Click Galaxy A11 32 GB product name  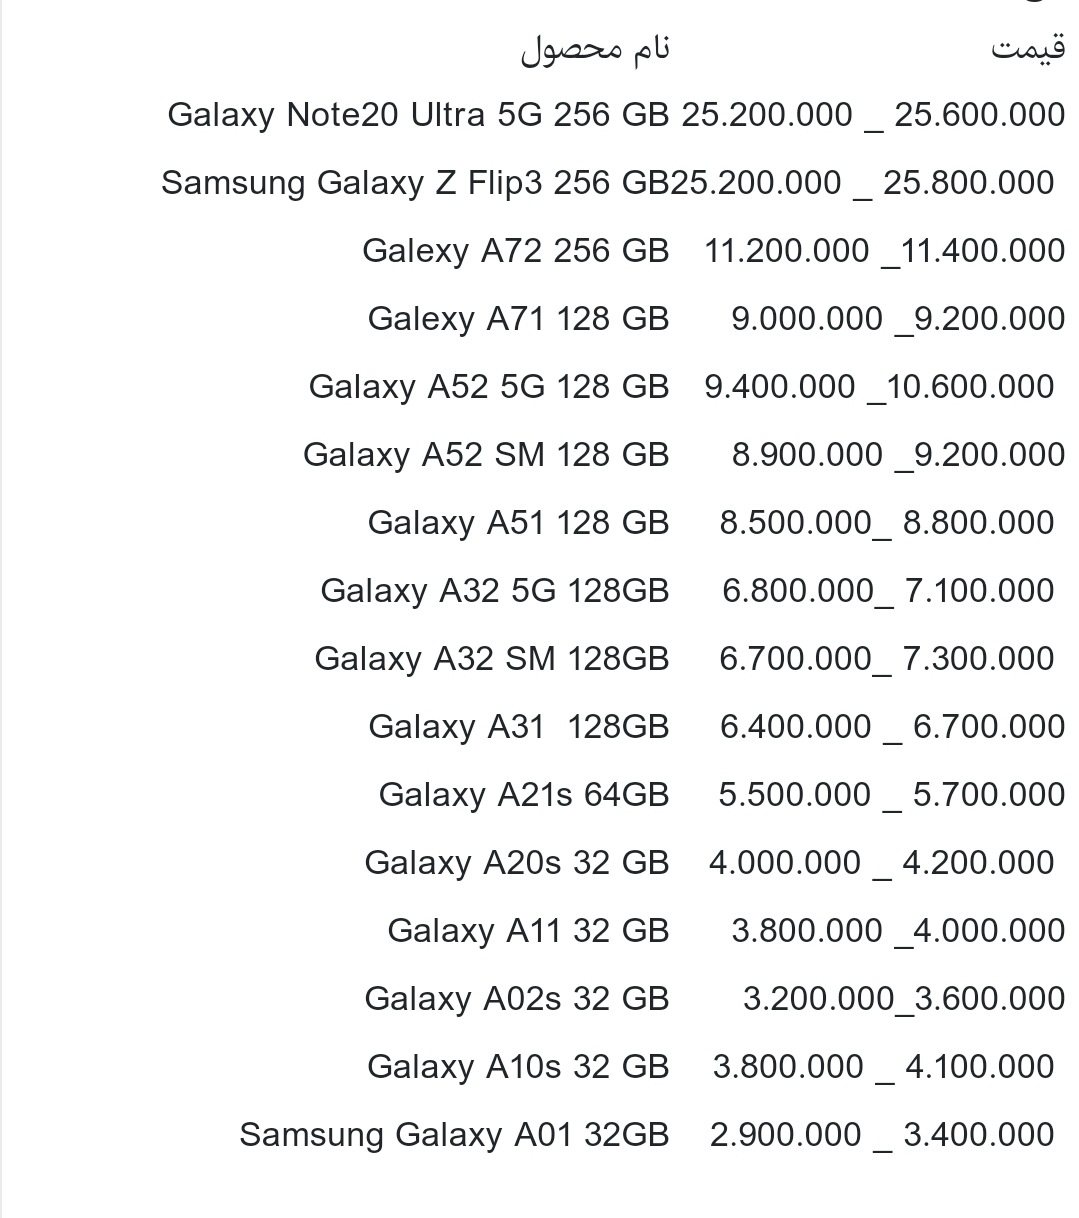(x=528, y=931)
